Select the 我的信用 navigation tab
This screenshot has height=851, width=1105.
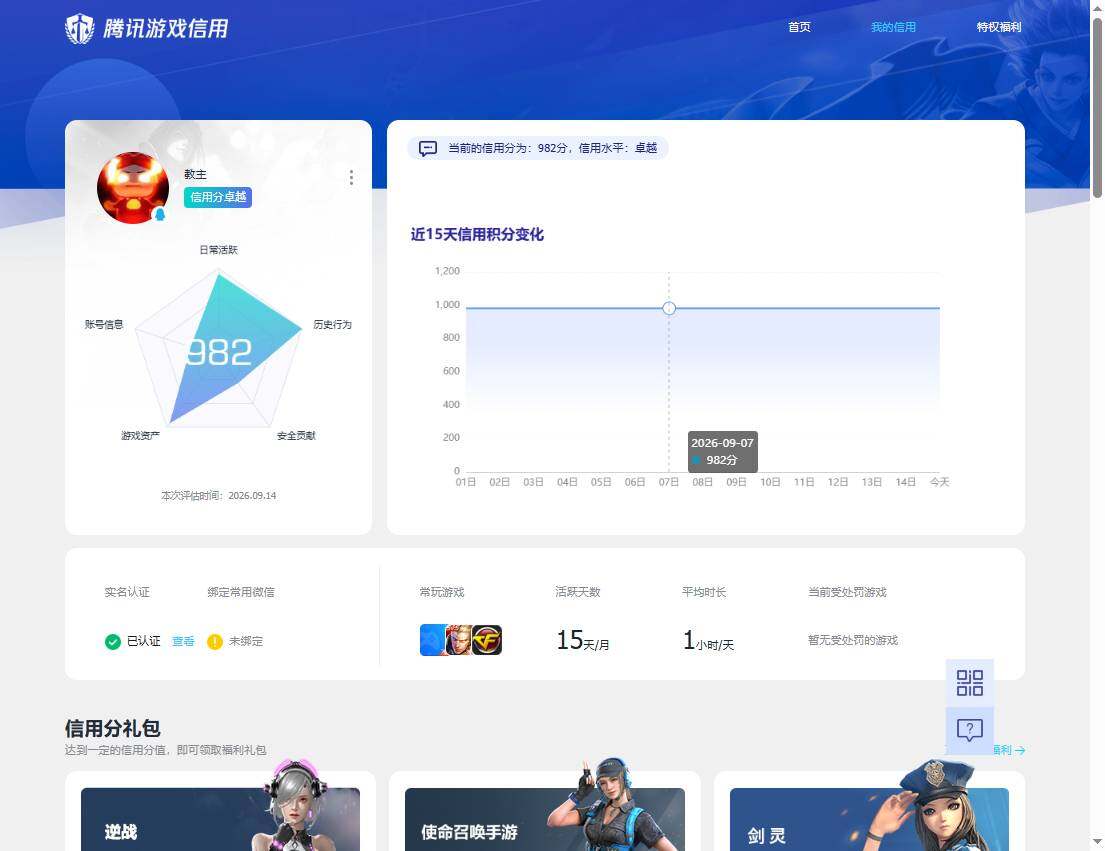click(893, 27)
